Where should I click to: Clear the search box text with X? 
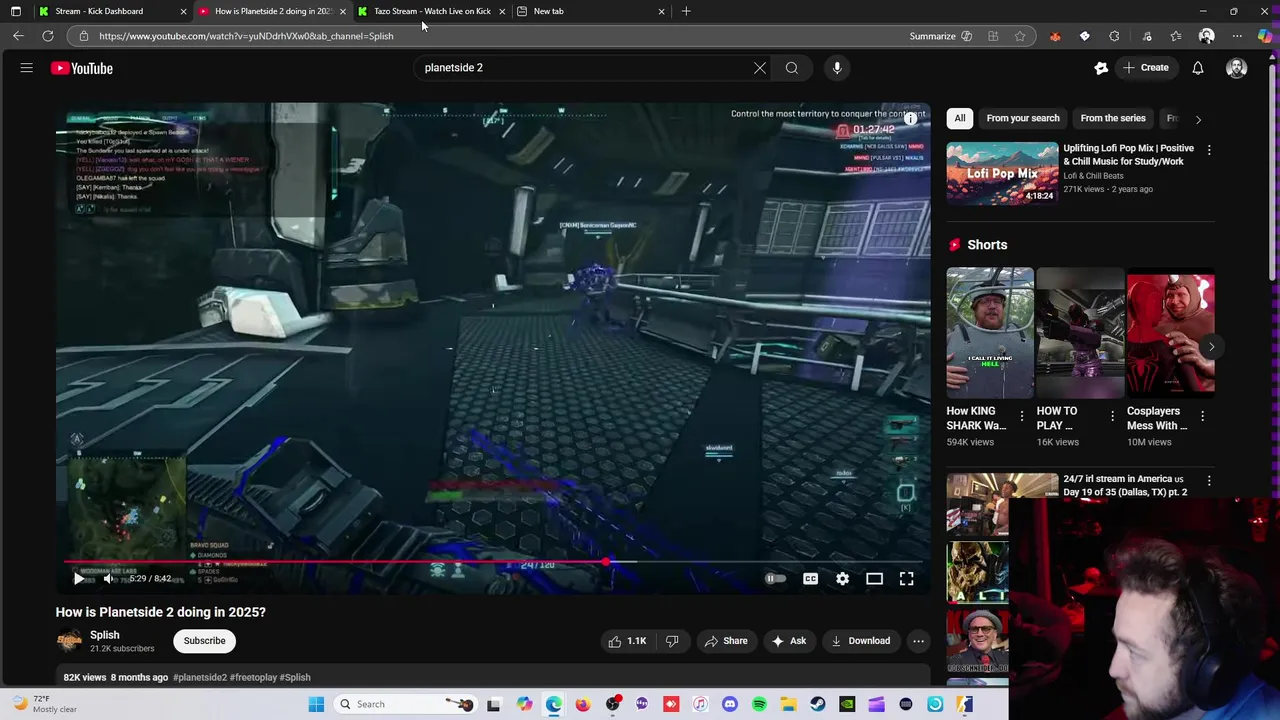coord(760,68)
